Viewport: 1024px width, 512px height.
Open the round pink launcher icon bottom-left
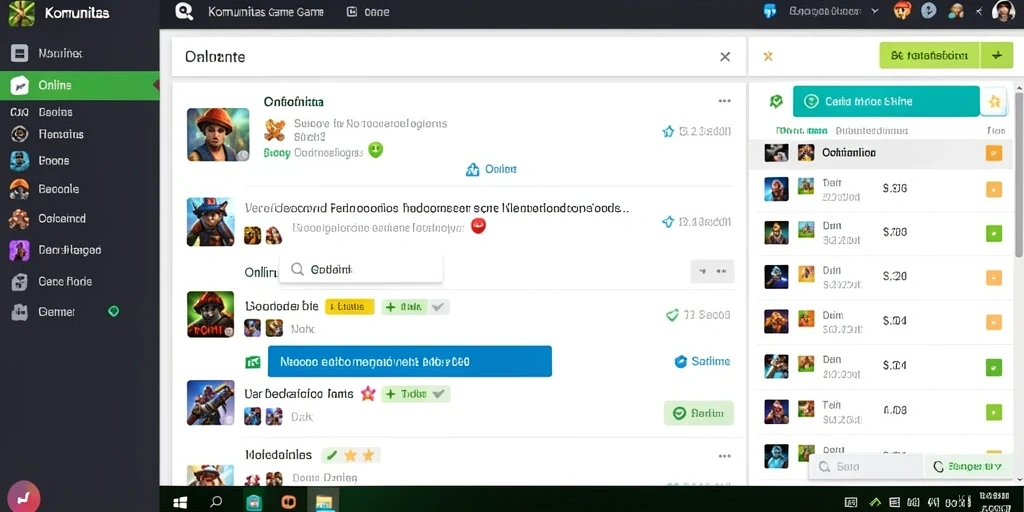(x=22, y=498)
